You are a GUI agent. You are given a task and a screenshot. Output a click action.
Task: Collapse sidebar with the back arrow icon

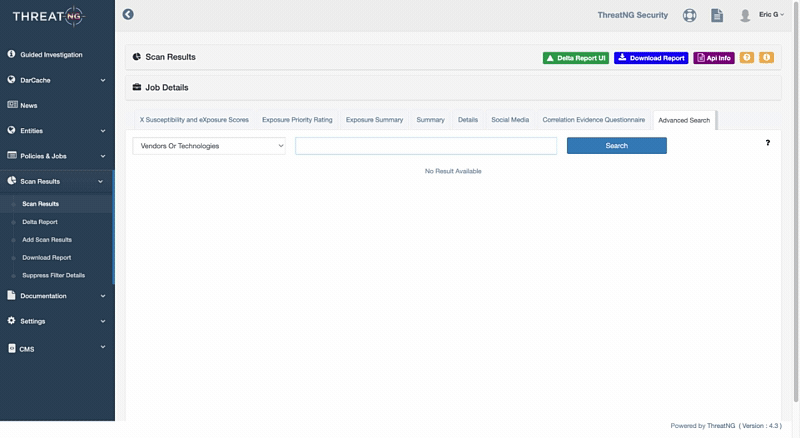128,14
